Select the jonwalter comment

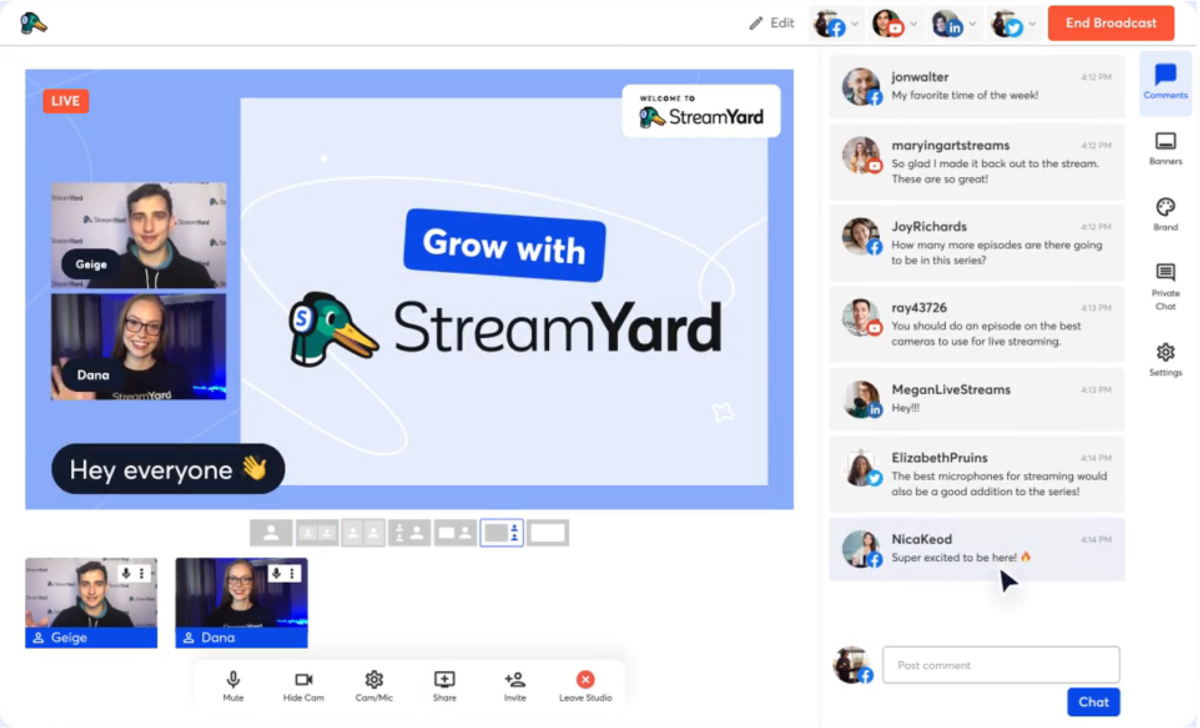[x=977, y=86]
